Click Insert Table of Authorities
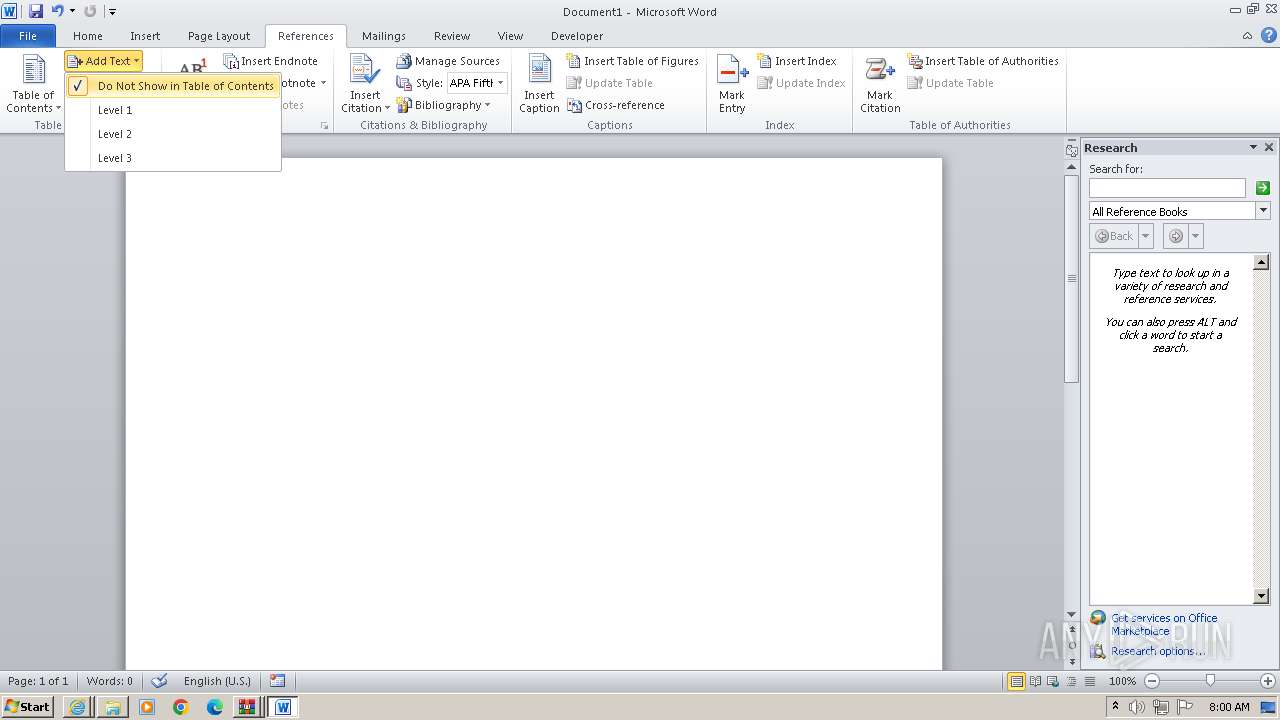Screen dimensions: 1280x720 click(983, 61)
